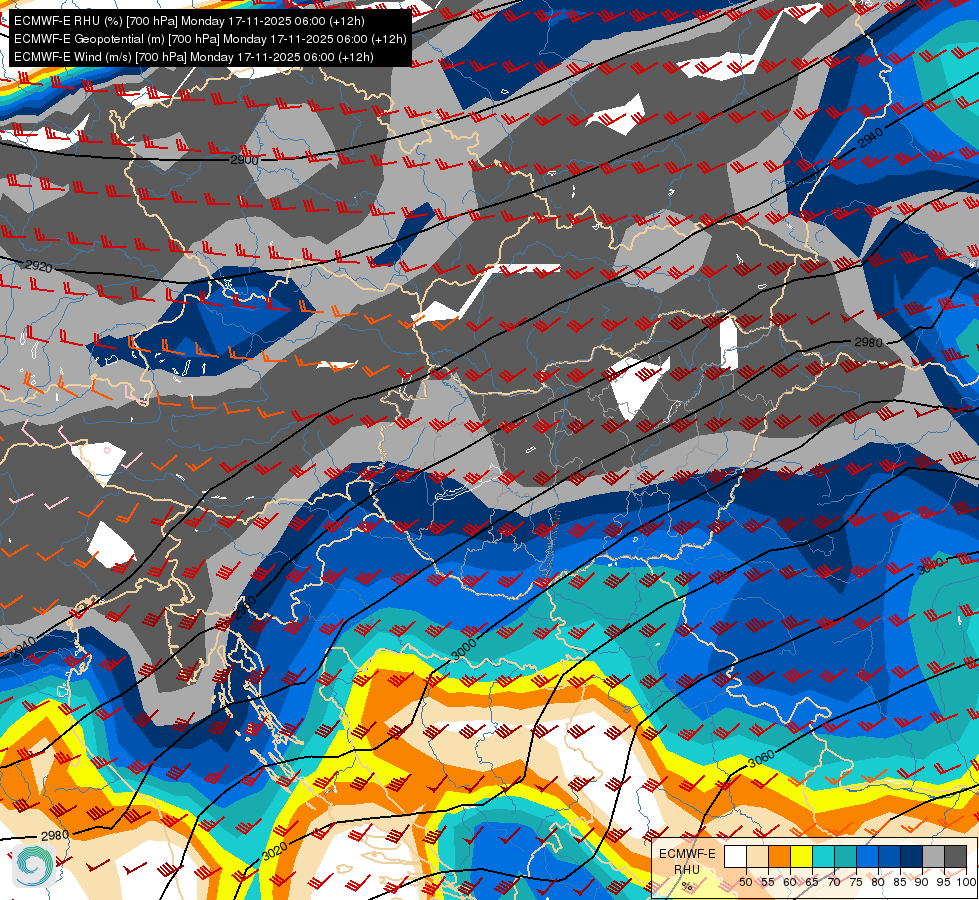Click the legend tick value 65

coord(812,882)
